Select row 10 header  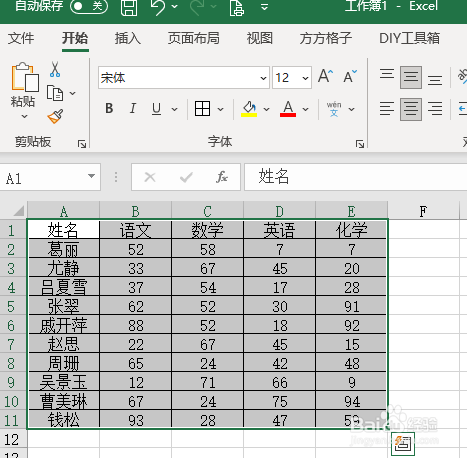[x=13, y=401]
